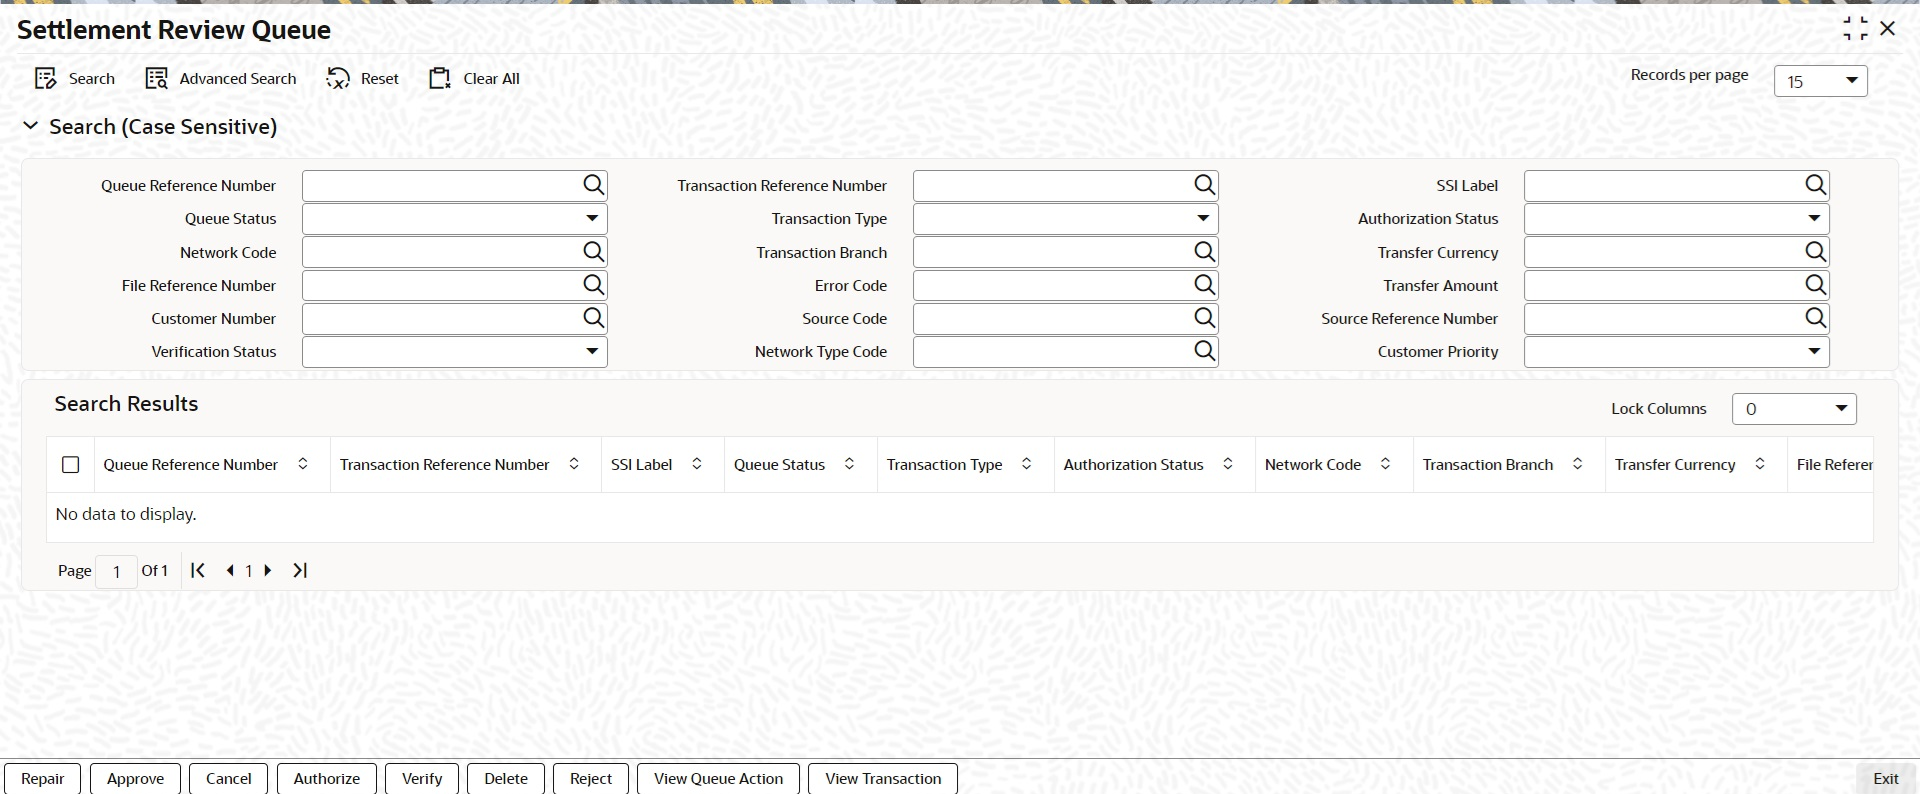Viewport: 1920px width, 794px height.
Task: Sort by Transaction Type column
Action: coord(1026,464)
